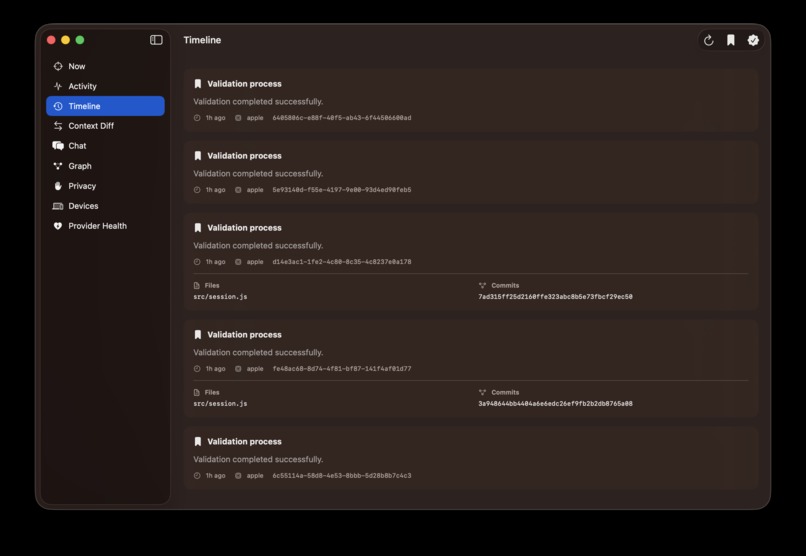
Task: Click the Files label in entry d14e3ac1
Action: click(212, 285)
